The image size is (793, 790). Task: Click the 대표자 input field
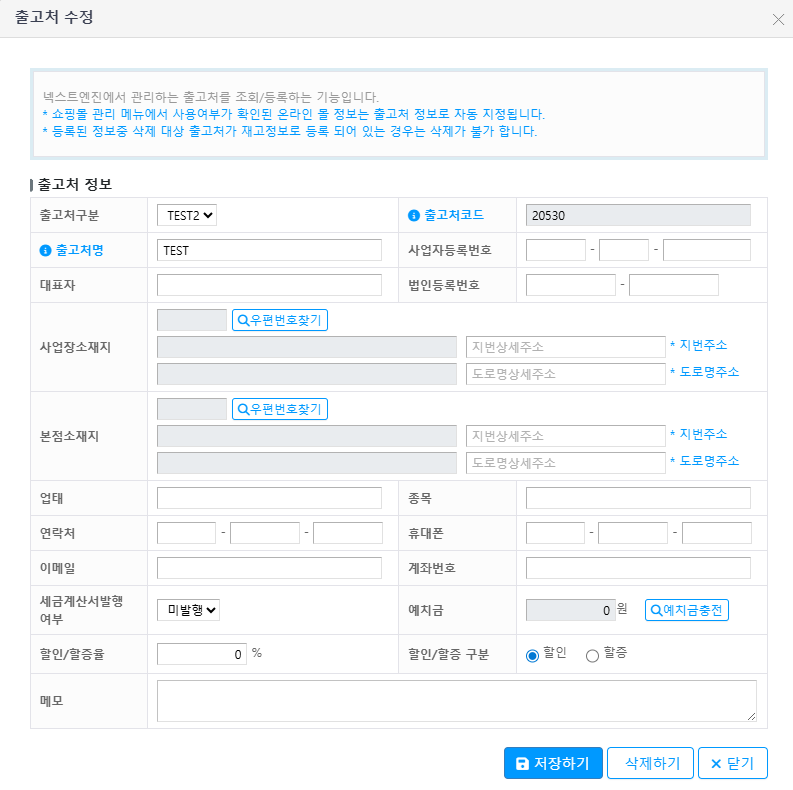pyautogui.click(x=269, y=285)
